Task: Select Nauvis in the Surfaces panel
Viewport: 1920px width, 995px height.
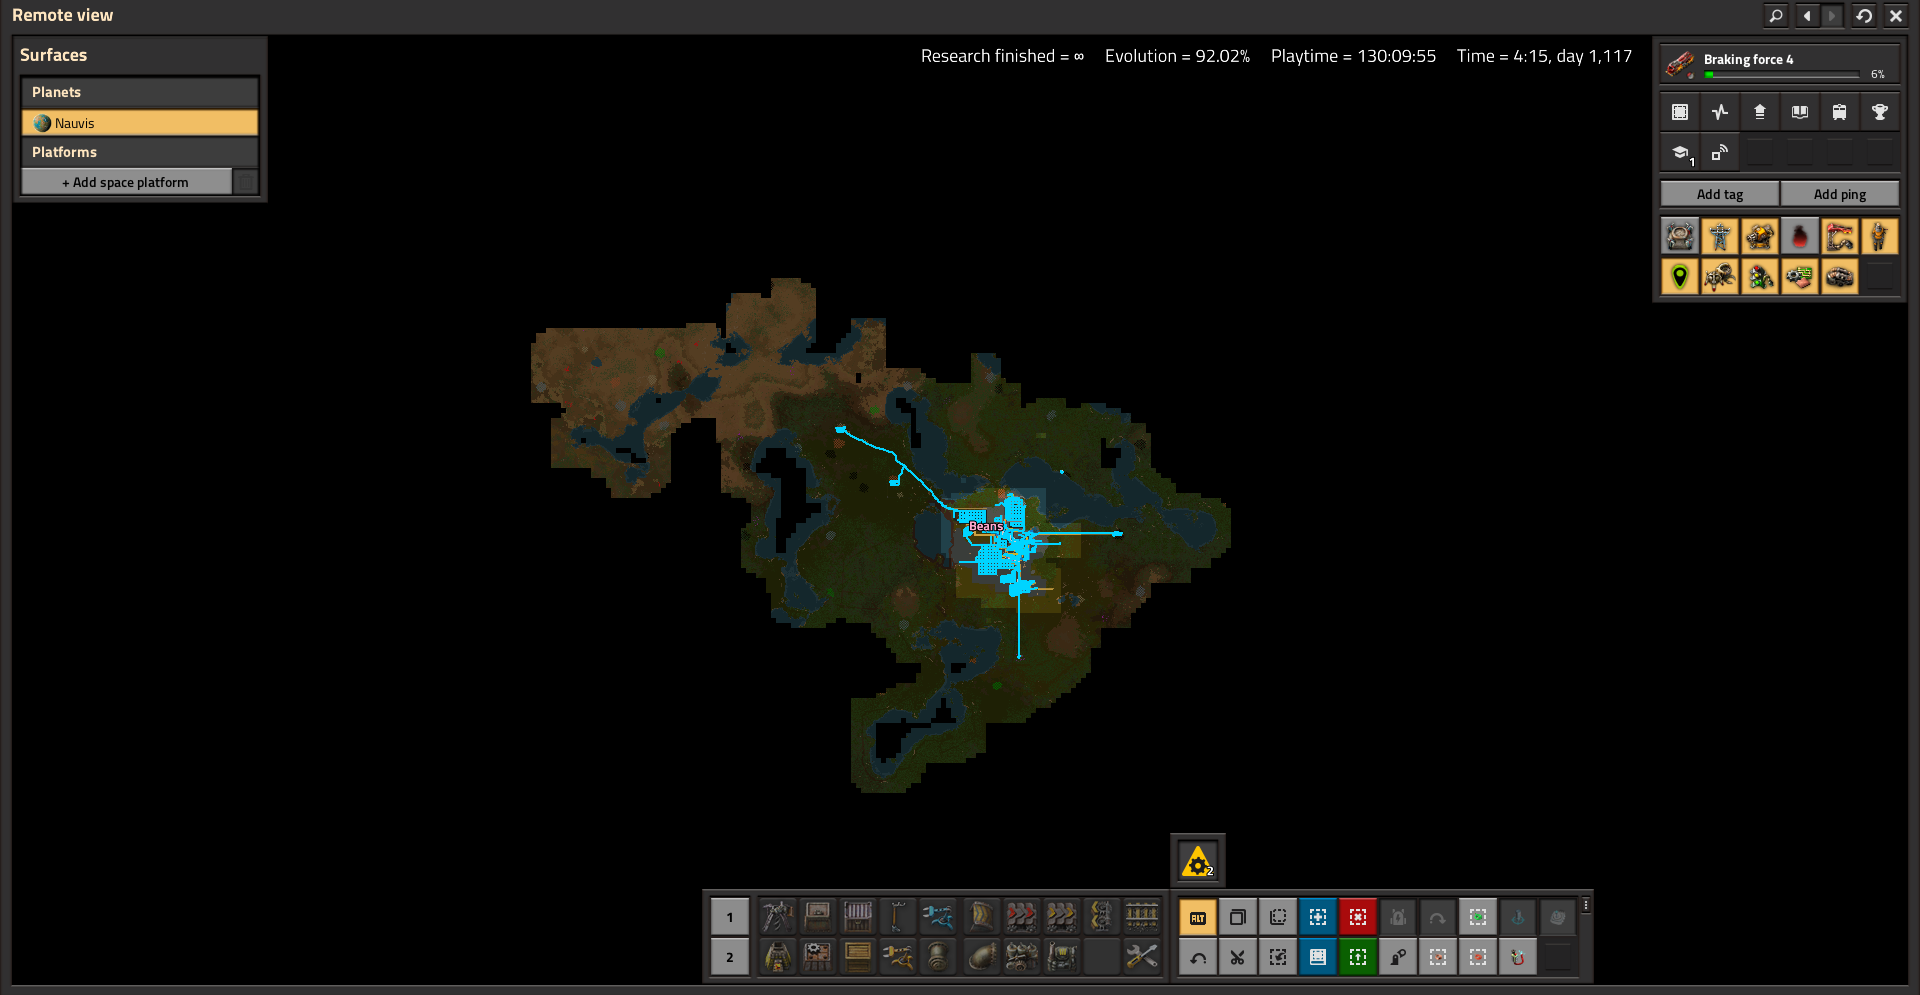Action: pos(140,122)
